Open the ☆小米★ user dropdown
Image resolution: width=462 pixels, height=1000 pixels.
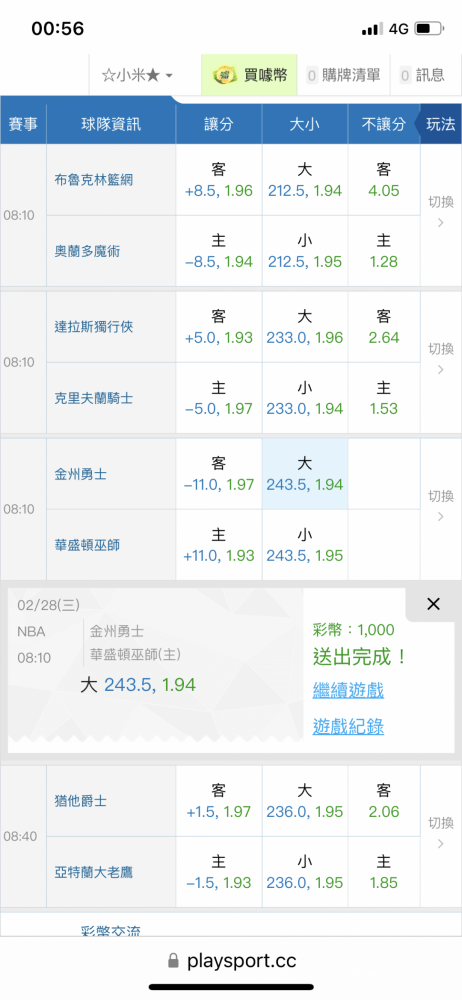pyautogui.click(x=137, y=75)
